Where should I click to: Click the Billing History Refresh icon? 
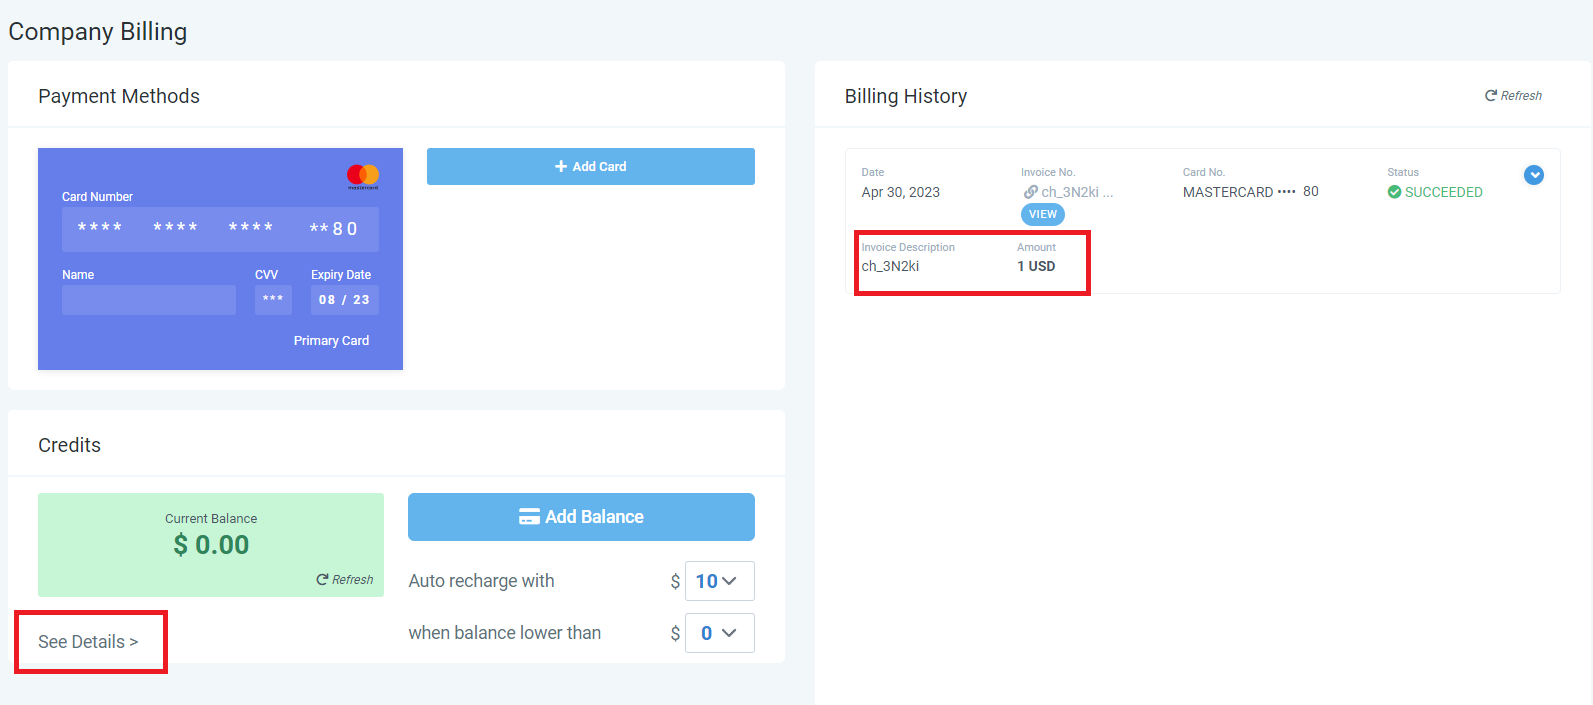[x=1491, y=96]
